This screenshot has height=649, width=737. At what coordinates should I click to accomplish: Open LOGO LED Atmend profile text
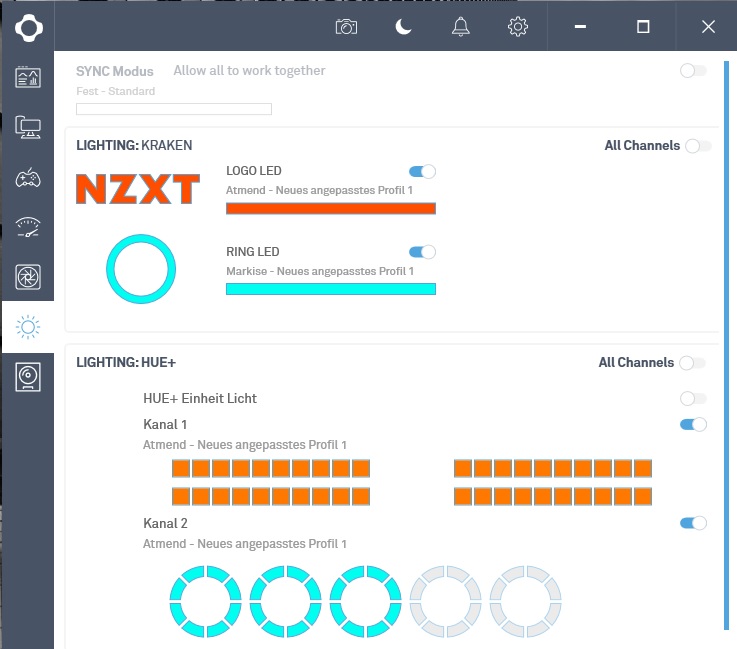(x=319, y=190)
